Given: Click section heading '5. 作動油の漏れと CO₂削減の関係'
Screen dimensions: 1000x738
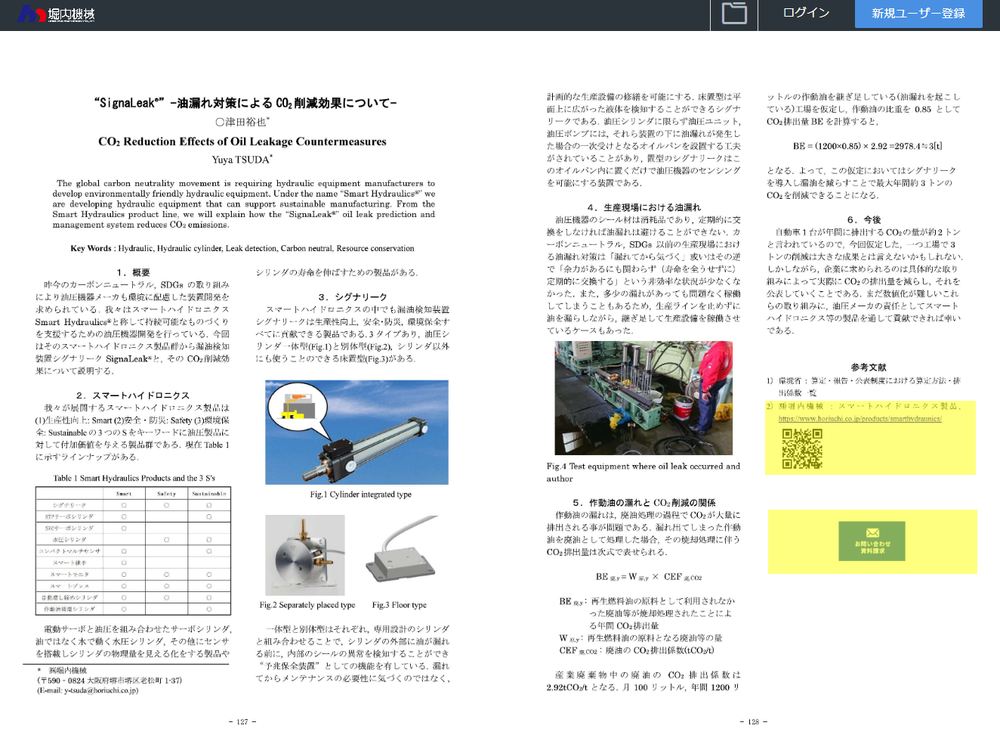Looking at the screenshot, I should coord(643,503).
